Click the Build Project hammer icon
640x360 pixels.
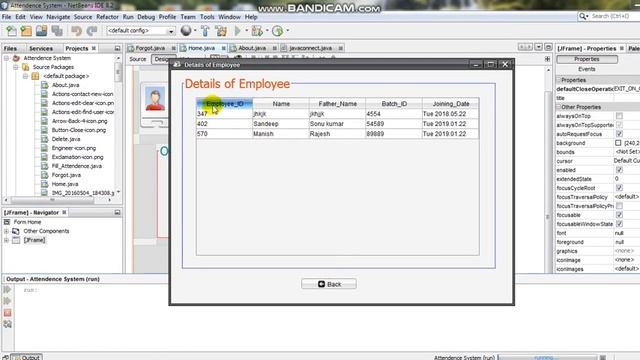tap(205, 31)
